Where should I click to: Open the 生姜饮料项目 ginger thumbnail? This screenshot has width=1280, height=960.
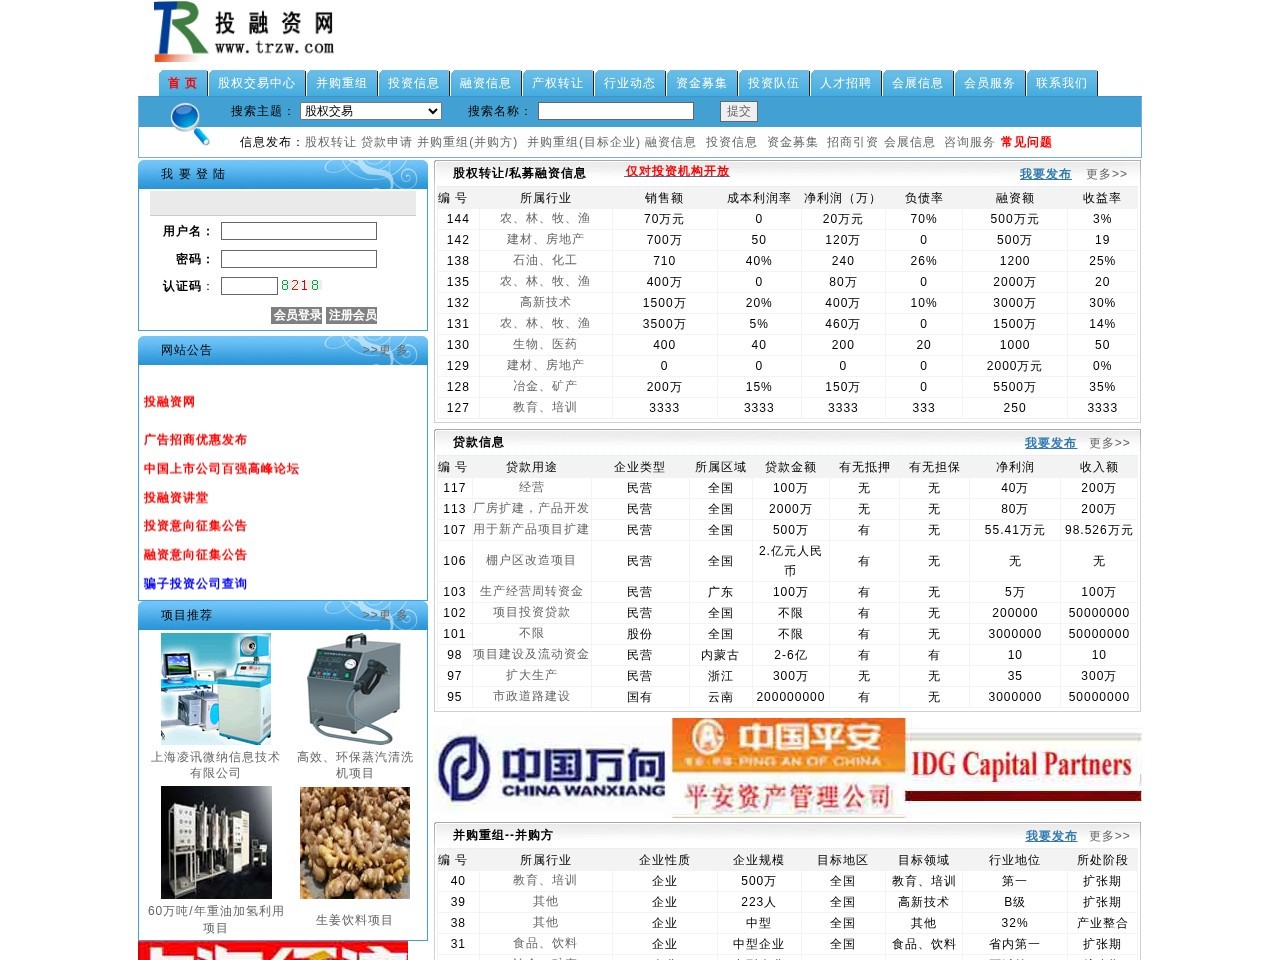point(355,842)
